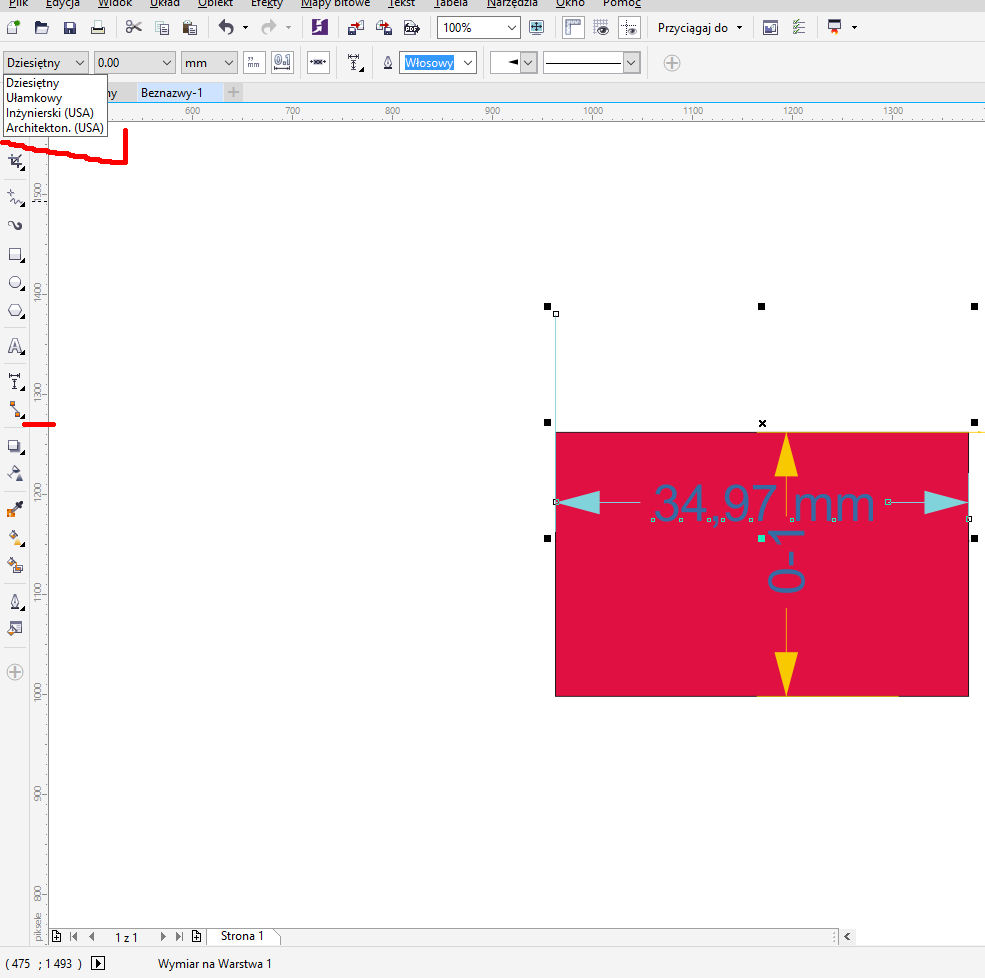
Task: Toggle grid visibility button
Action: (600, 28)
